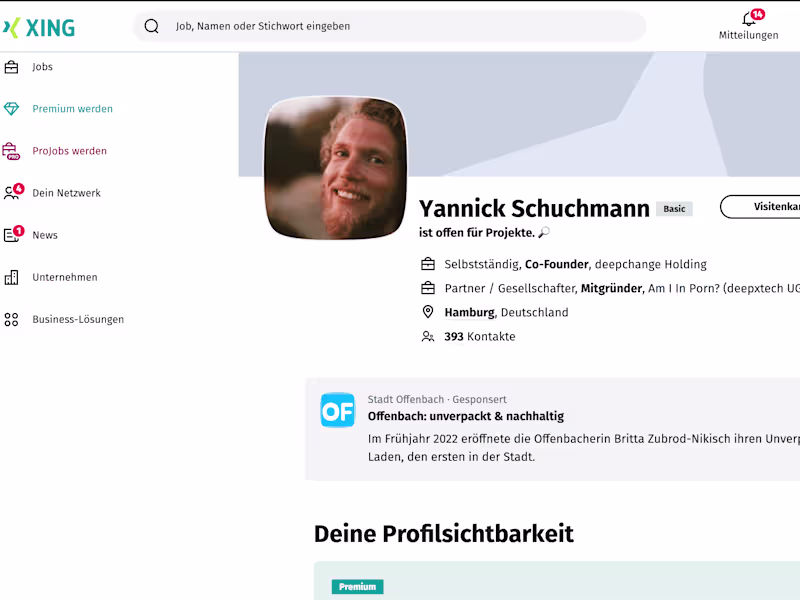Click the Basic membership badge
Viewport: 800px width, 600px height.
tap(674, 209)
